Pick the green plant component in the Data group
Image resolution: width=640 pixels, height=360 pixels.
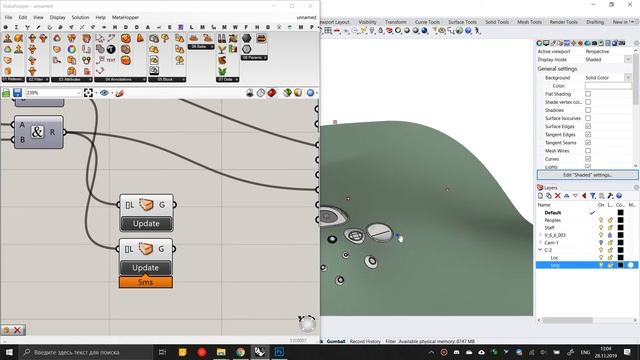click(x=222, y=71)
